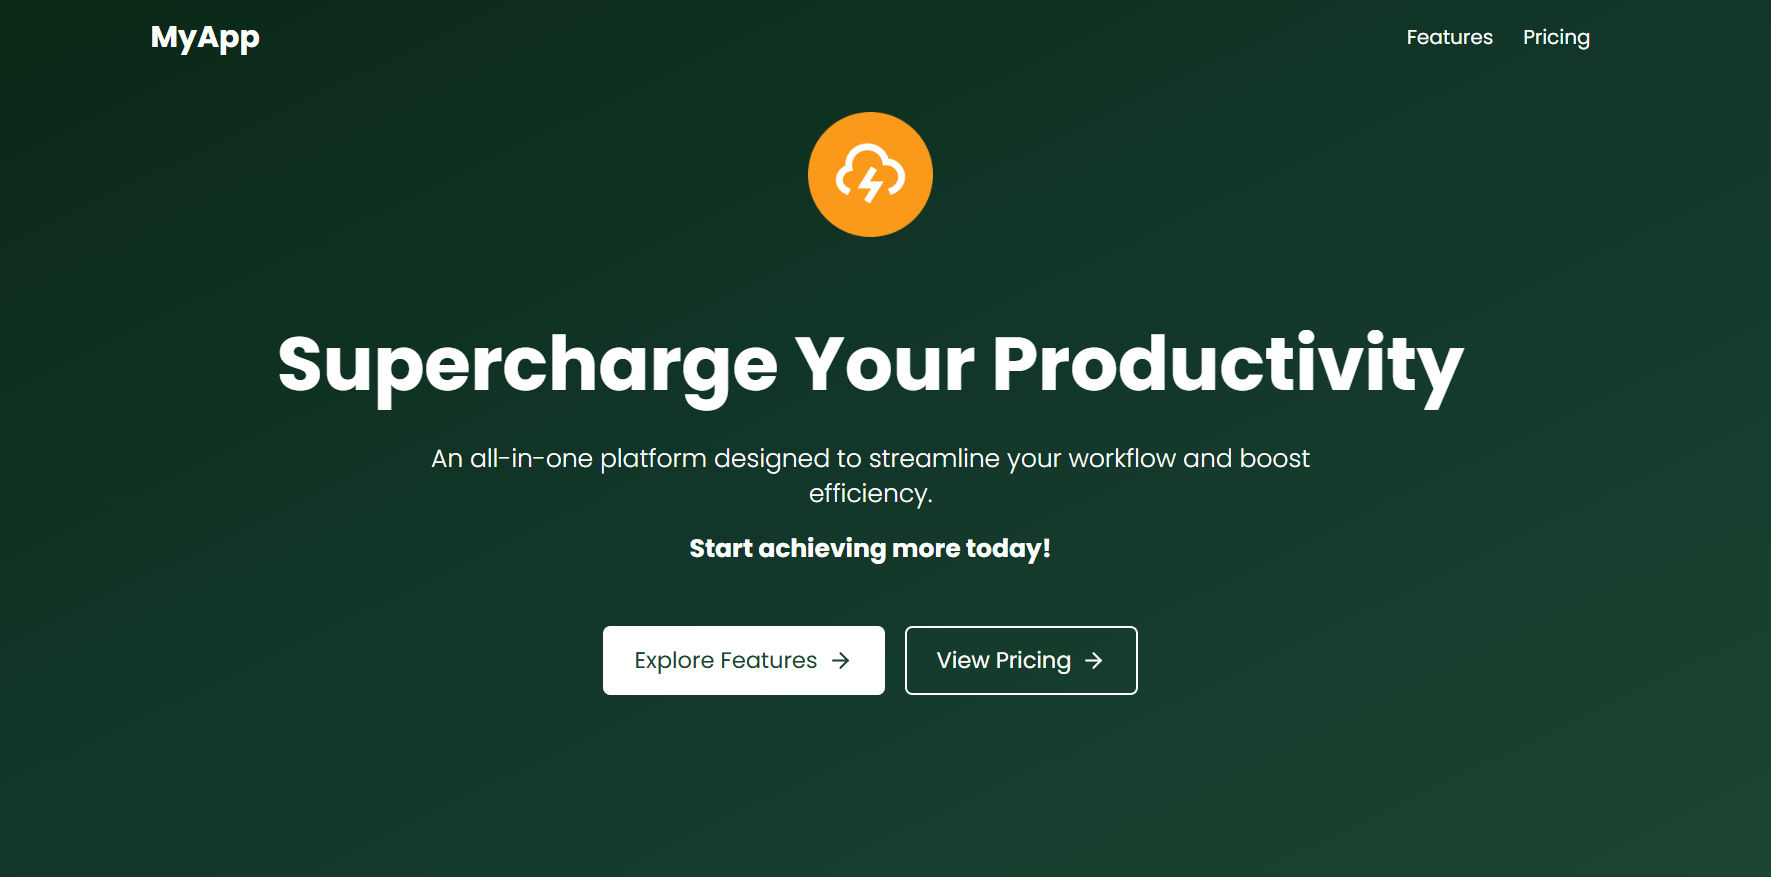The height and width of the screenshot is (877, 1771).
Task: Click the MyApp brand name to go home
Action: [203, 37]
